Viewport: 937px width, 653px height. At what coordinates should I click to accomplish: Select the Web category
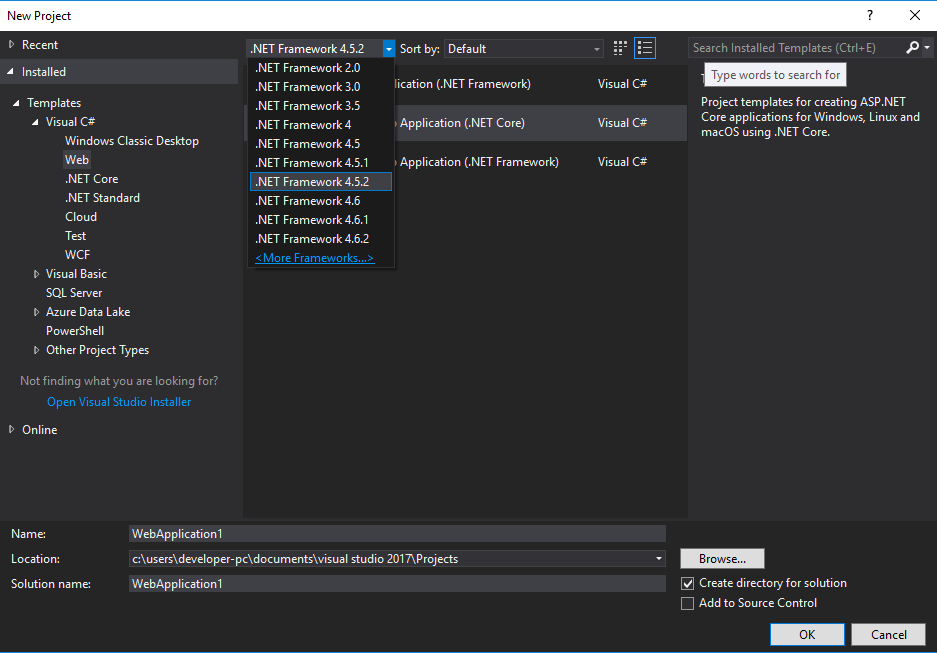point(77,160)
